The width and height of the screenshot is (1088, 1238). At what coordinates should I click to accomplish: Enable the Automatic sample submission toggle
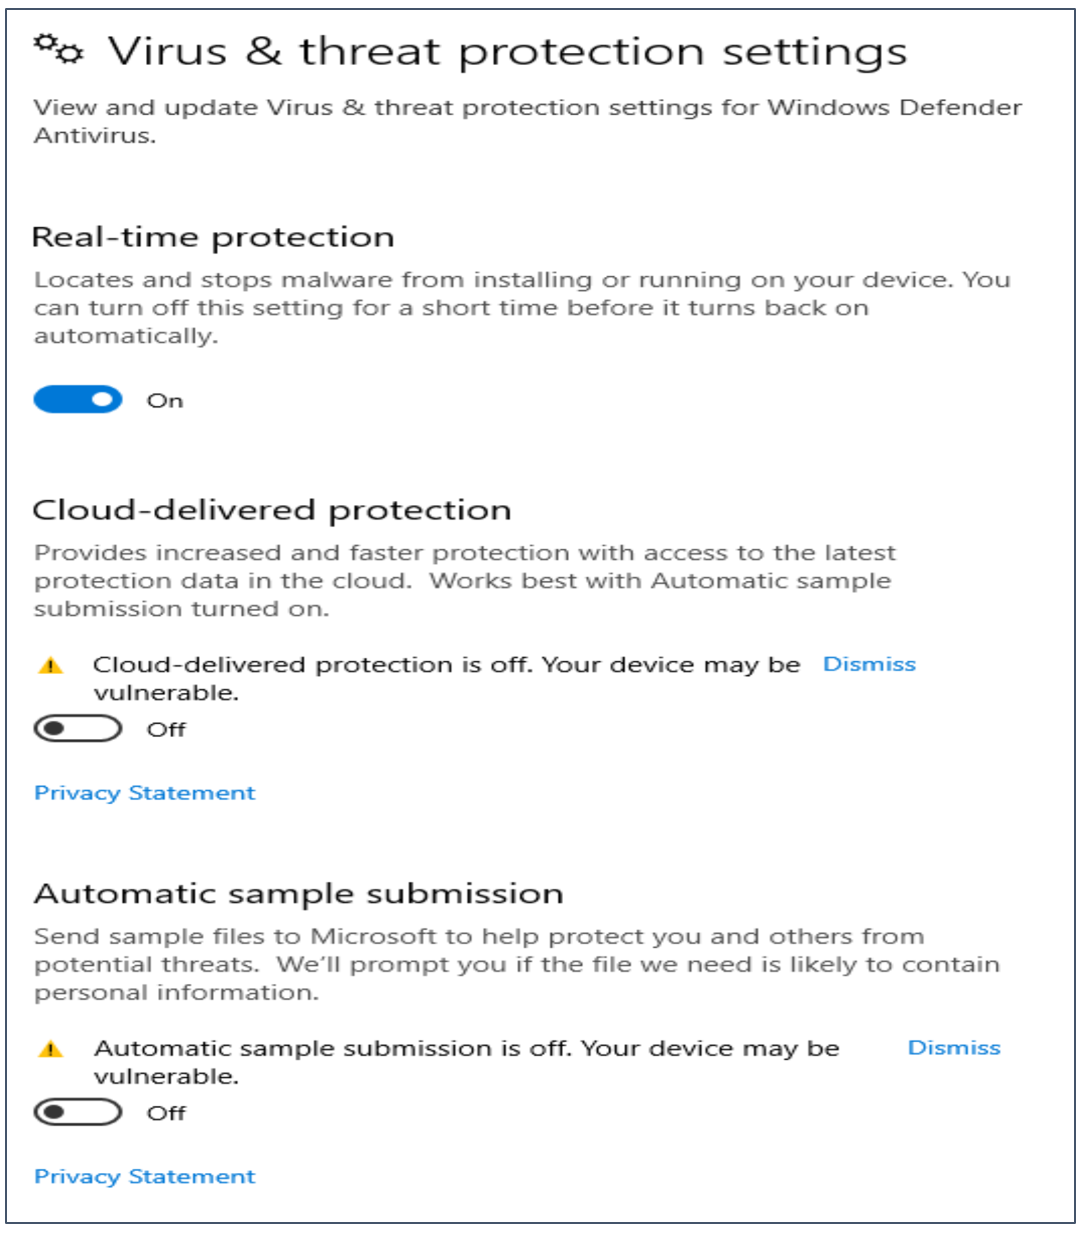coord(78,1112)
